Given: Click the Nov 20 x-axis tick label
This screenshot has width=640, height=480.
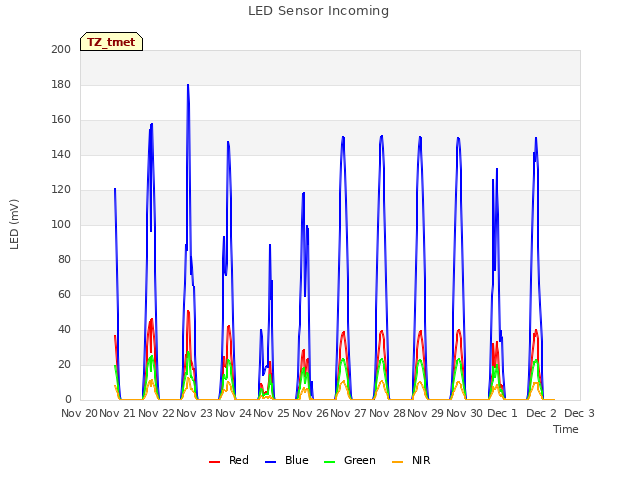Looking at the screenshot, I should tap(80, 413).
